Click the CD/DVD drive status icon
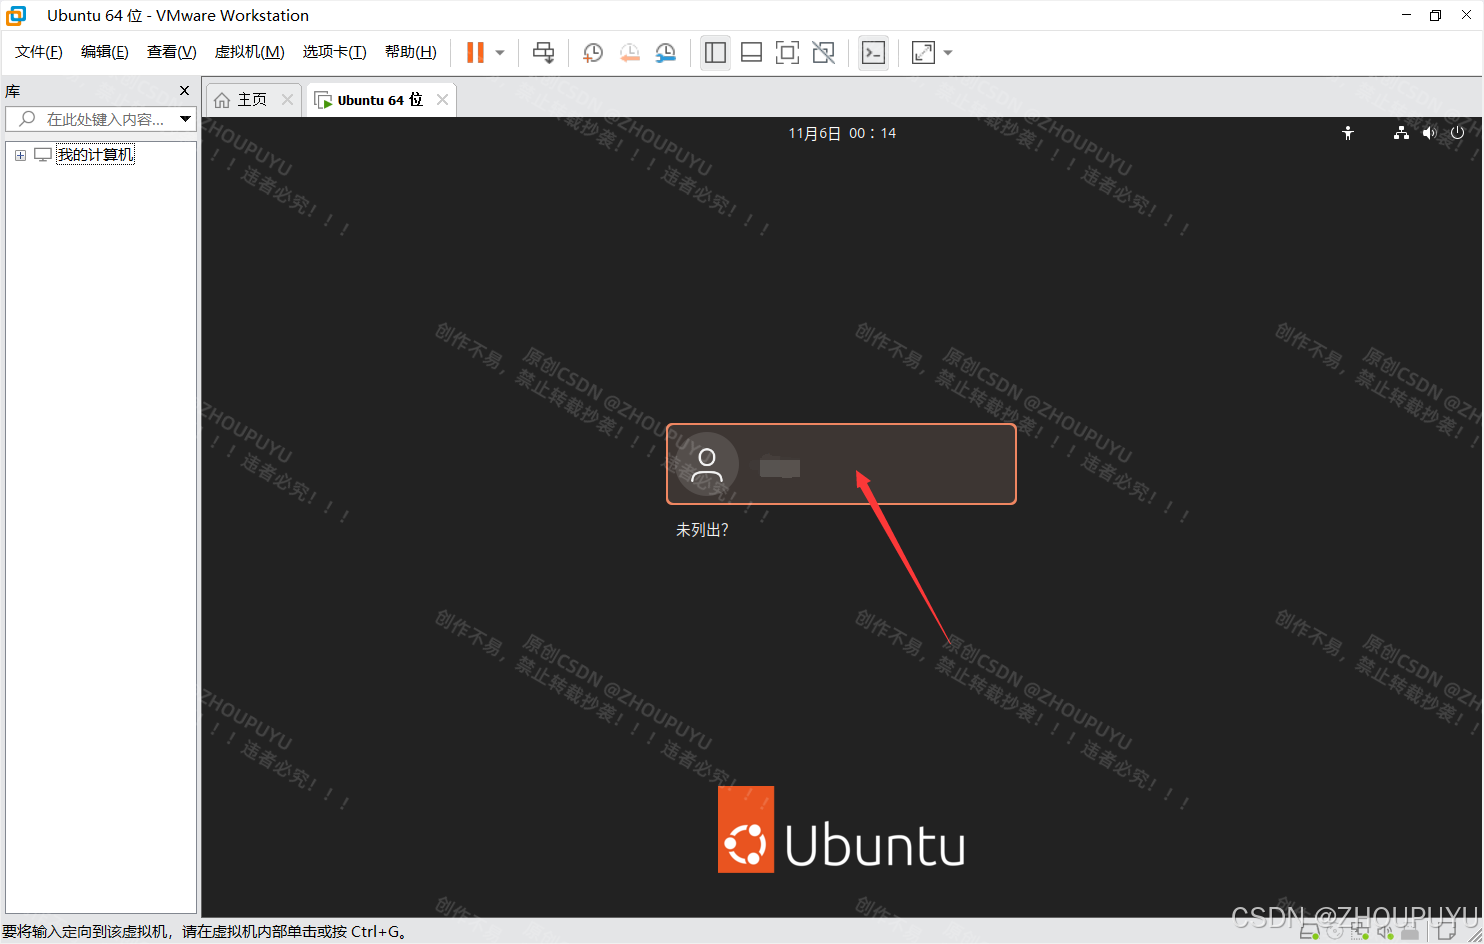 (x=1335, y=932)
